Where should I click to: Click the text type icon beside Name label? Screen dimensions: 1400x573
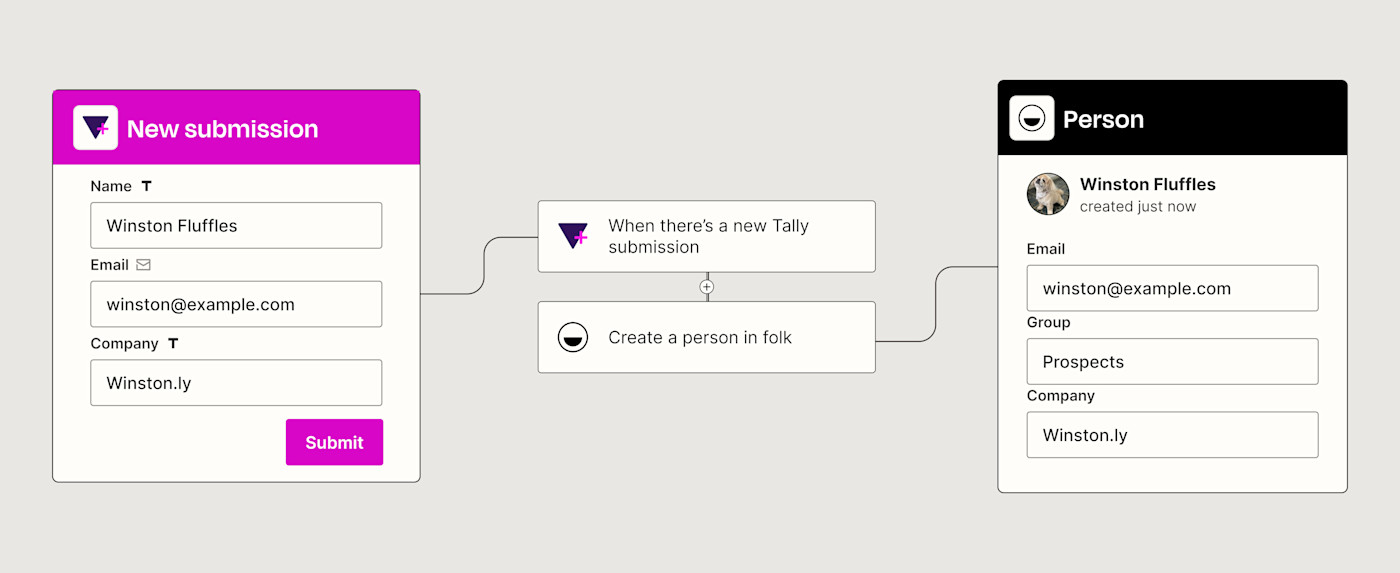coord(147,186)
